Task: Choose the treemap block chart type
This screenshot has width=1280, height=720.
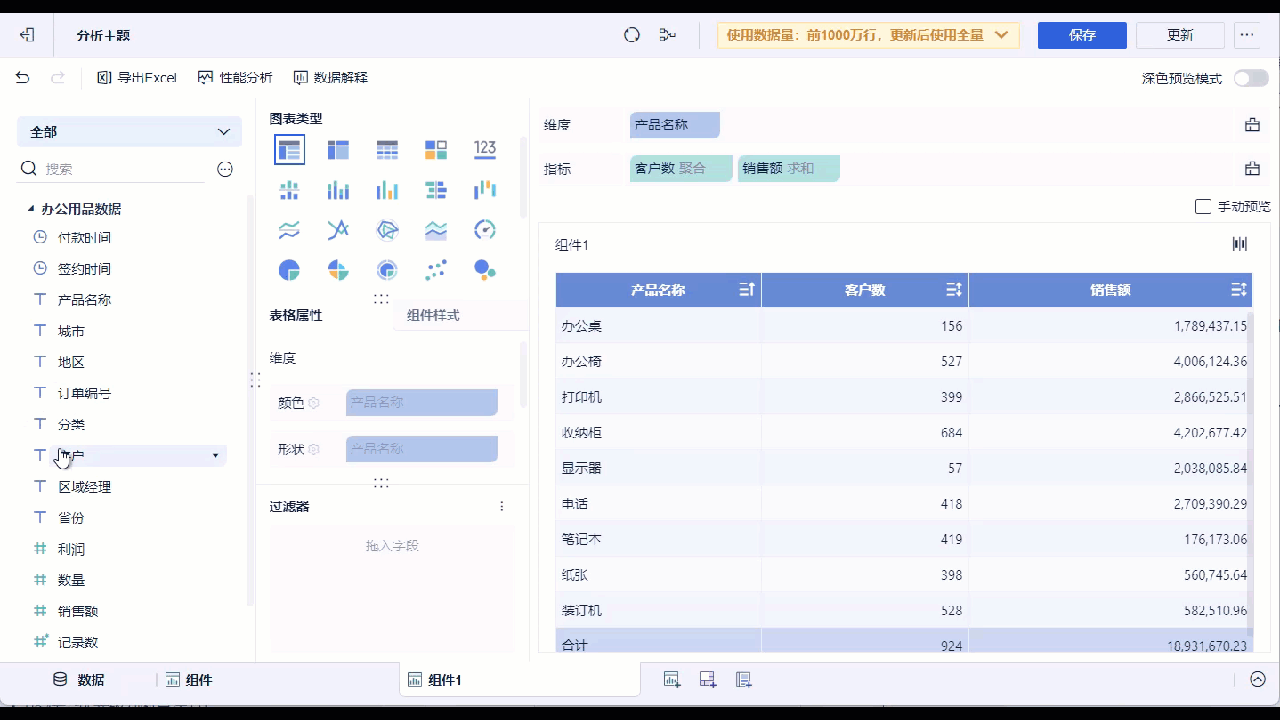Action: [x=436, y=150]
